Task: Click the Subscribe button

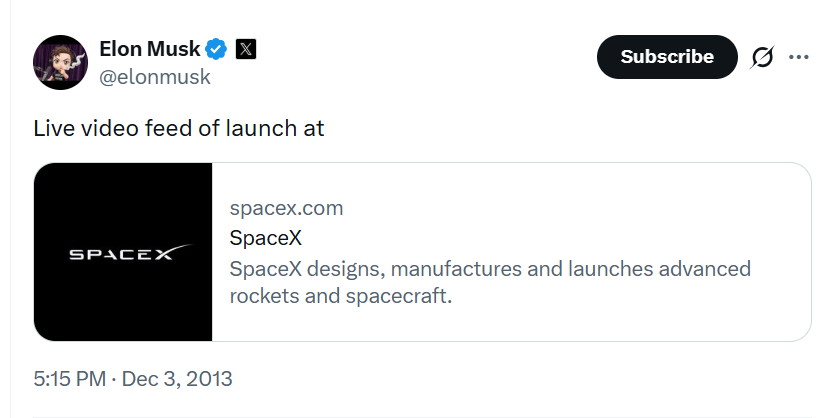Action: click(x=666, y=57)
